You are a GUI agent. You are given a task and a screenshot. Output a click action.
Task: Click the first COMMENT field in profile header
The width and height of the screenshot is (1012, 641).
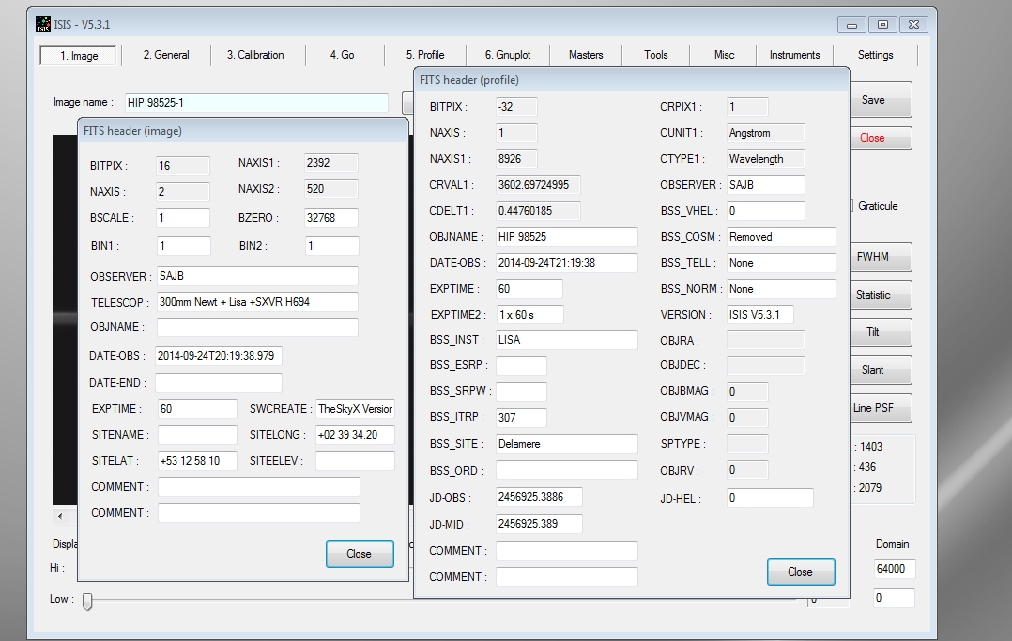(x=567, y=551)
